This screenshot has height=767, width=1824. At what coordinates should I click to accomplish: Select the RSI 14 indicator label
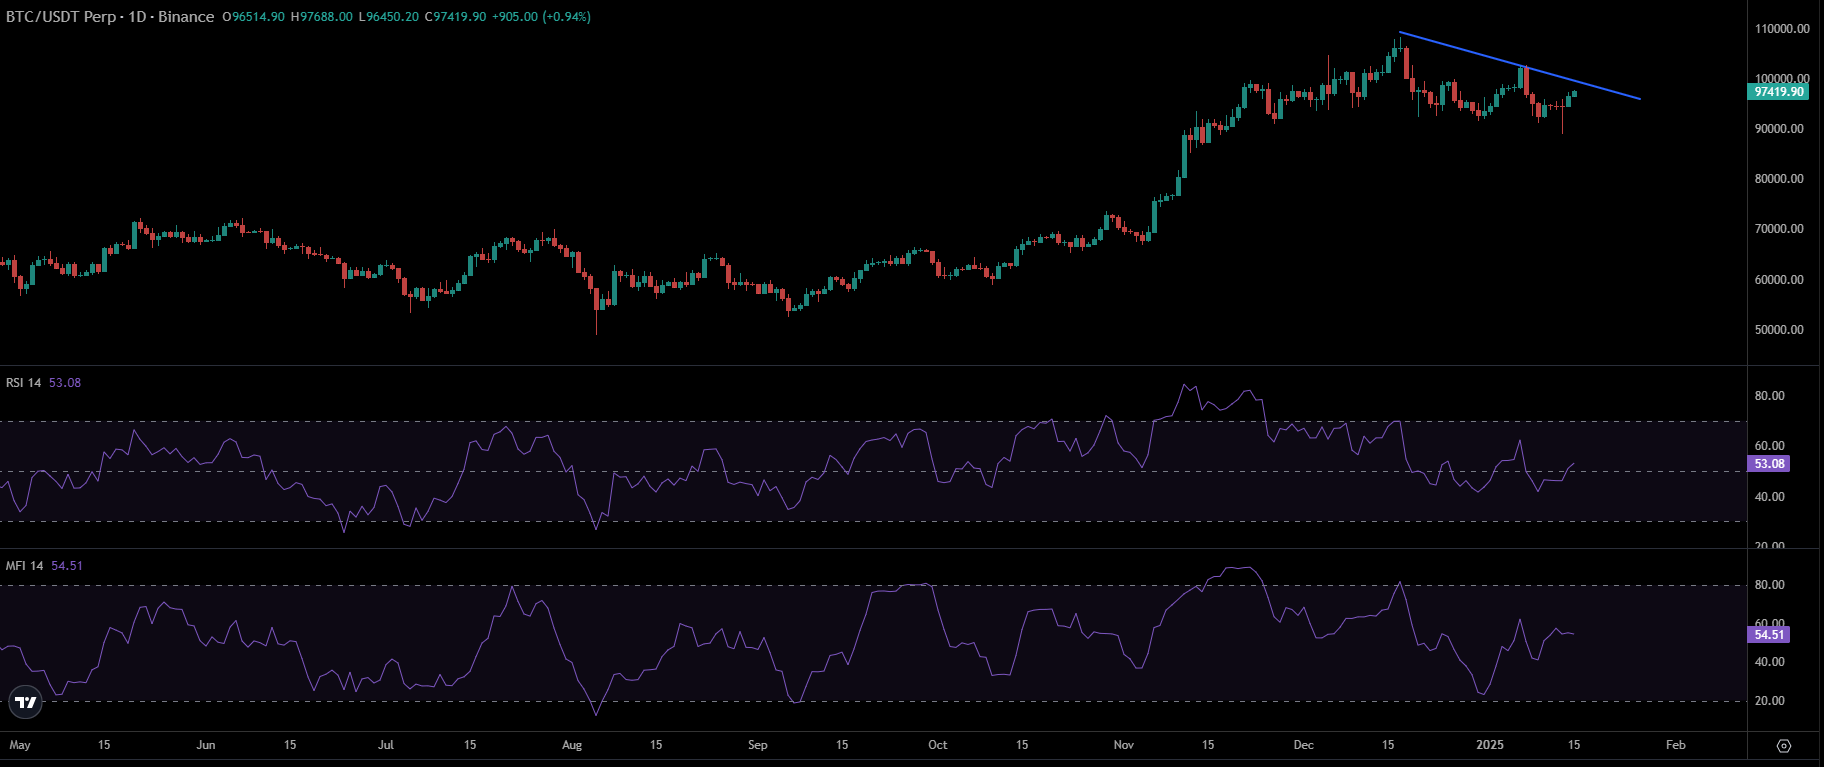click(x=24, y=383)
